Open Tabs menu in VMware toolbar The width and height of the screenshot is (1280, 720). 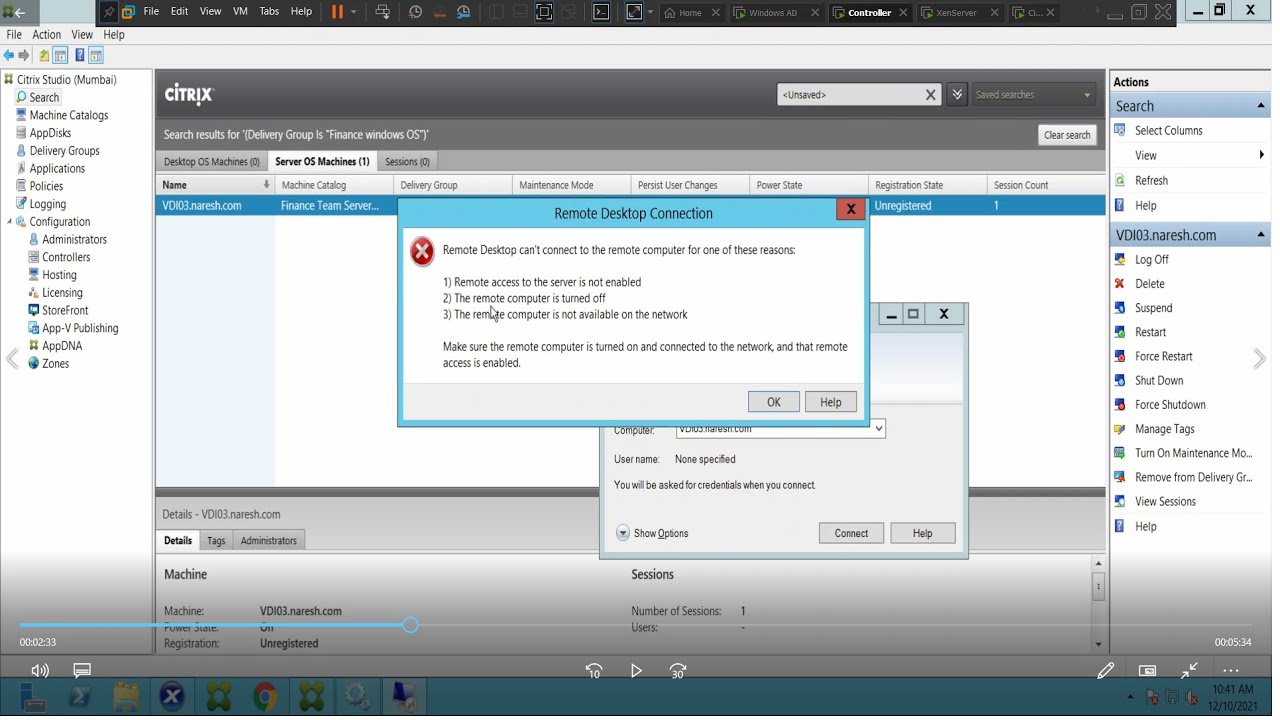(x=269, y=11)
